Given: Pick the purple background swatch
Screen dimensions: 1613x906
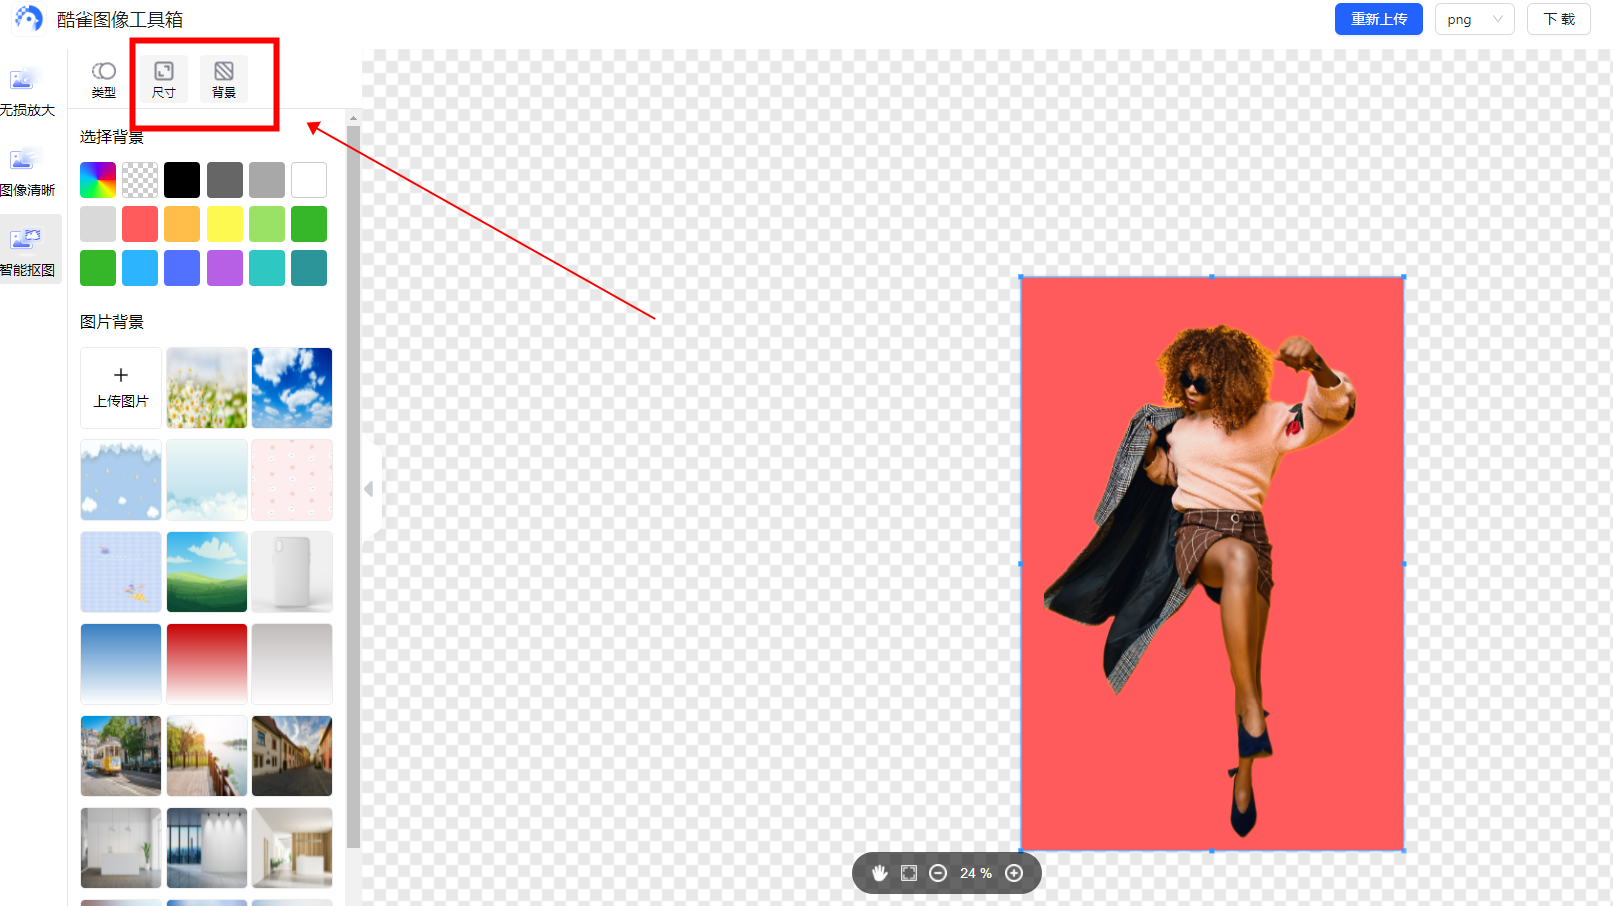Looking at the screenshot, I should click(225, 268).
